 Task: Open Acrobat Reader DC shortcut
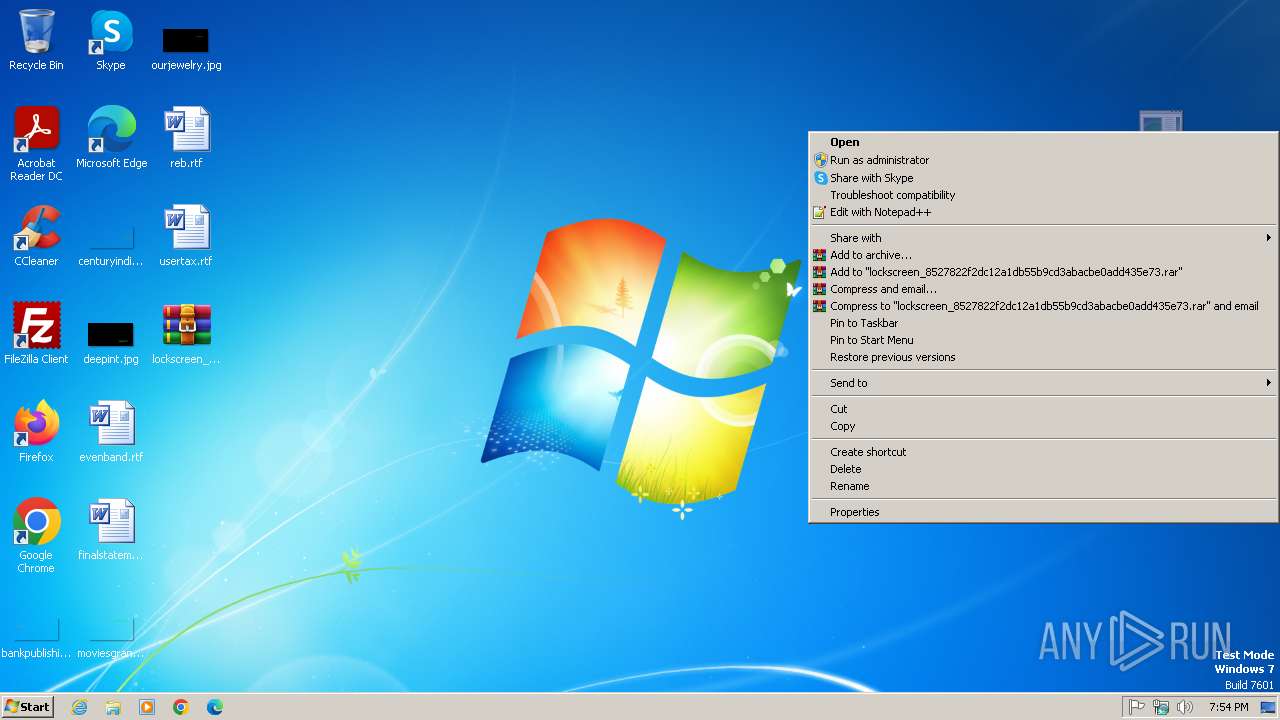click(36, 144)
